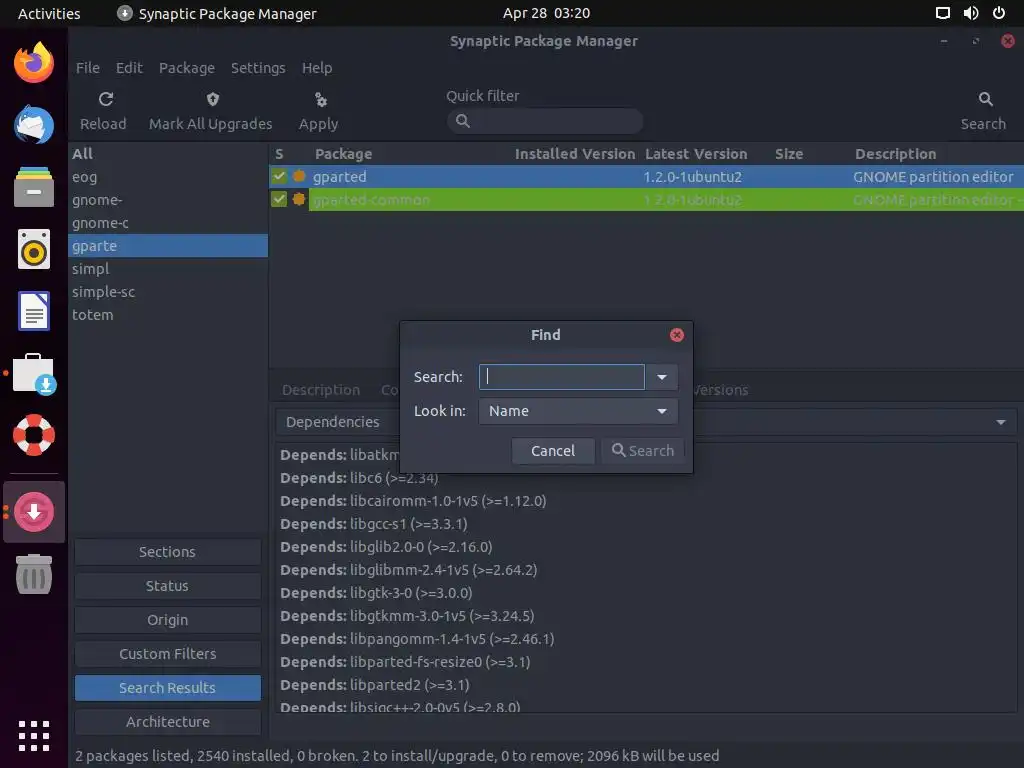1024x768 pixels.
Task: Select 'All' in the search list
Action: [168, 153]
